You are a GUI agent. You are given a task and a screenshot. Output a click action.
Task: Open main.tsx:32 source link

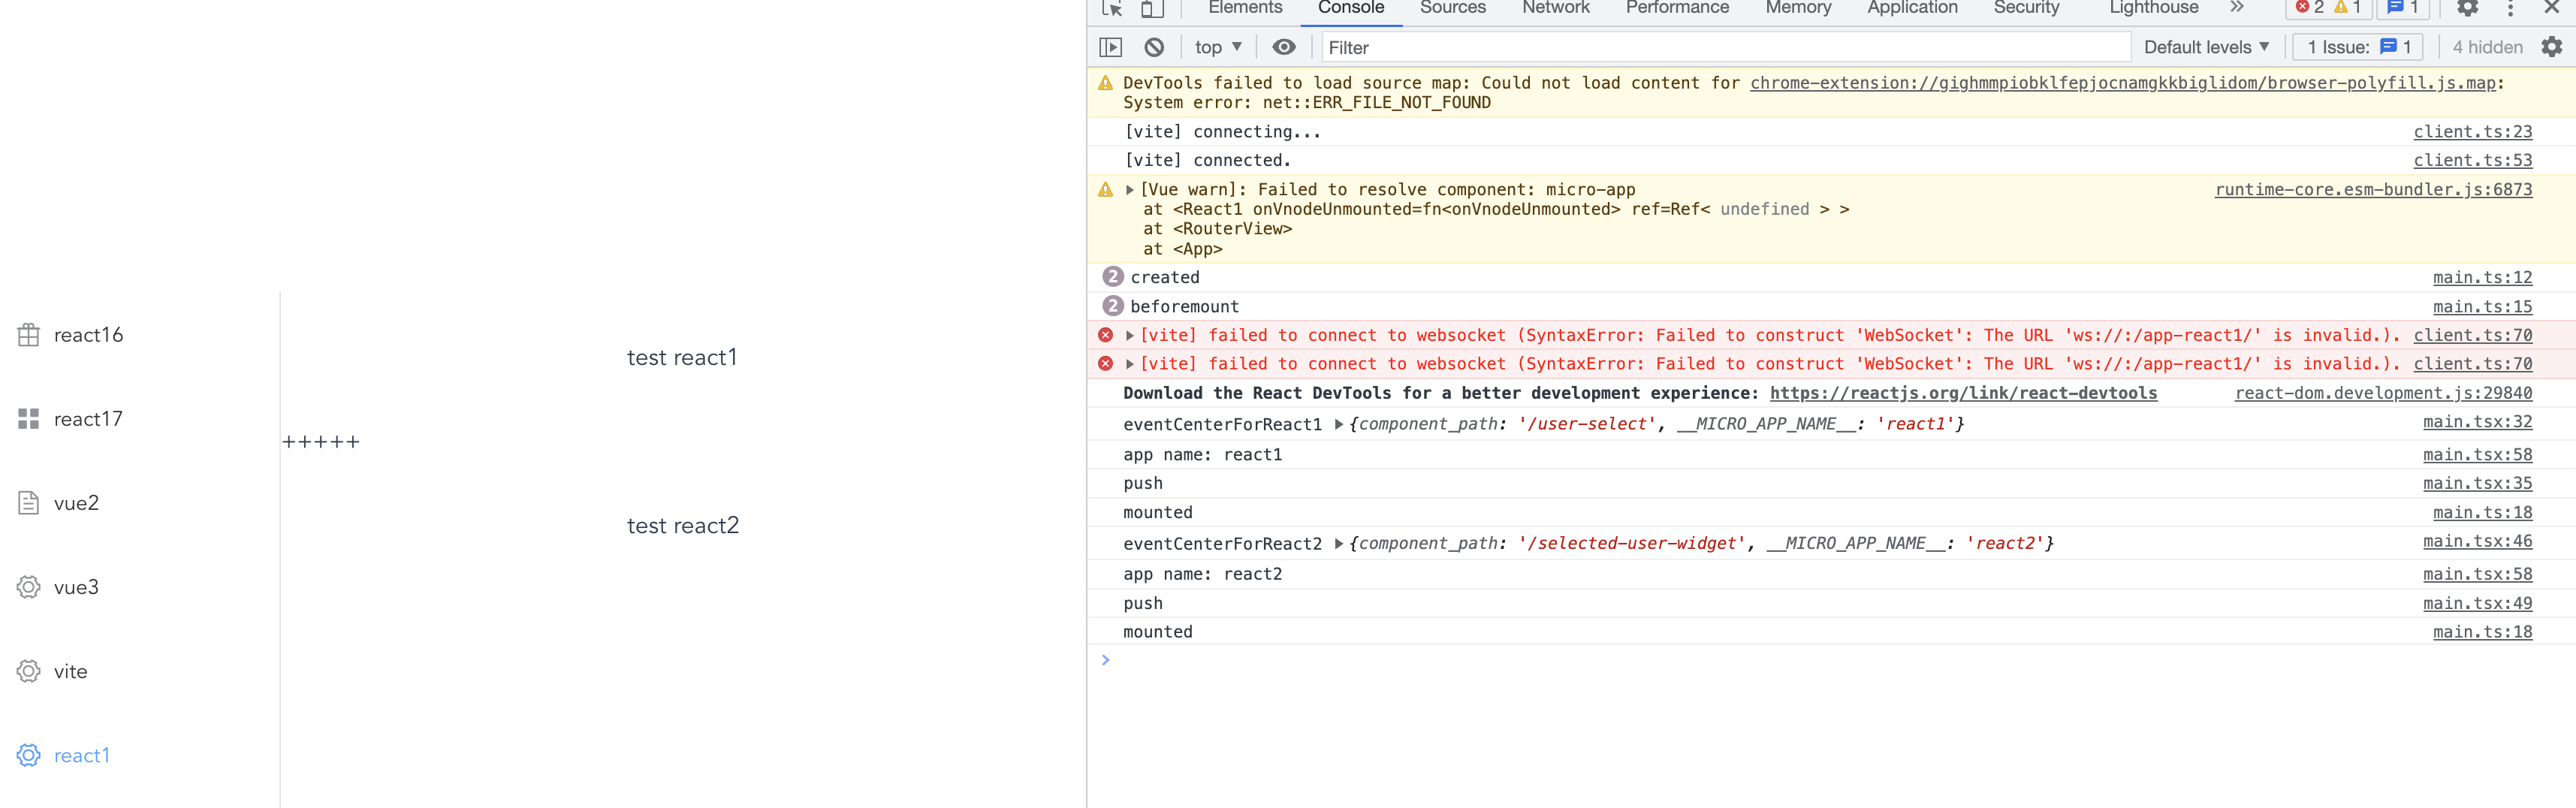click(2477, 422)
